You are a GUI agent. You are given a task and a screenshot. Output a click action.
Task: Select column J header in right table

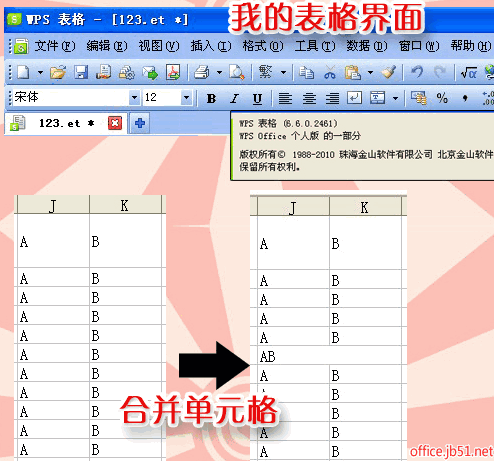pos(293,207)
